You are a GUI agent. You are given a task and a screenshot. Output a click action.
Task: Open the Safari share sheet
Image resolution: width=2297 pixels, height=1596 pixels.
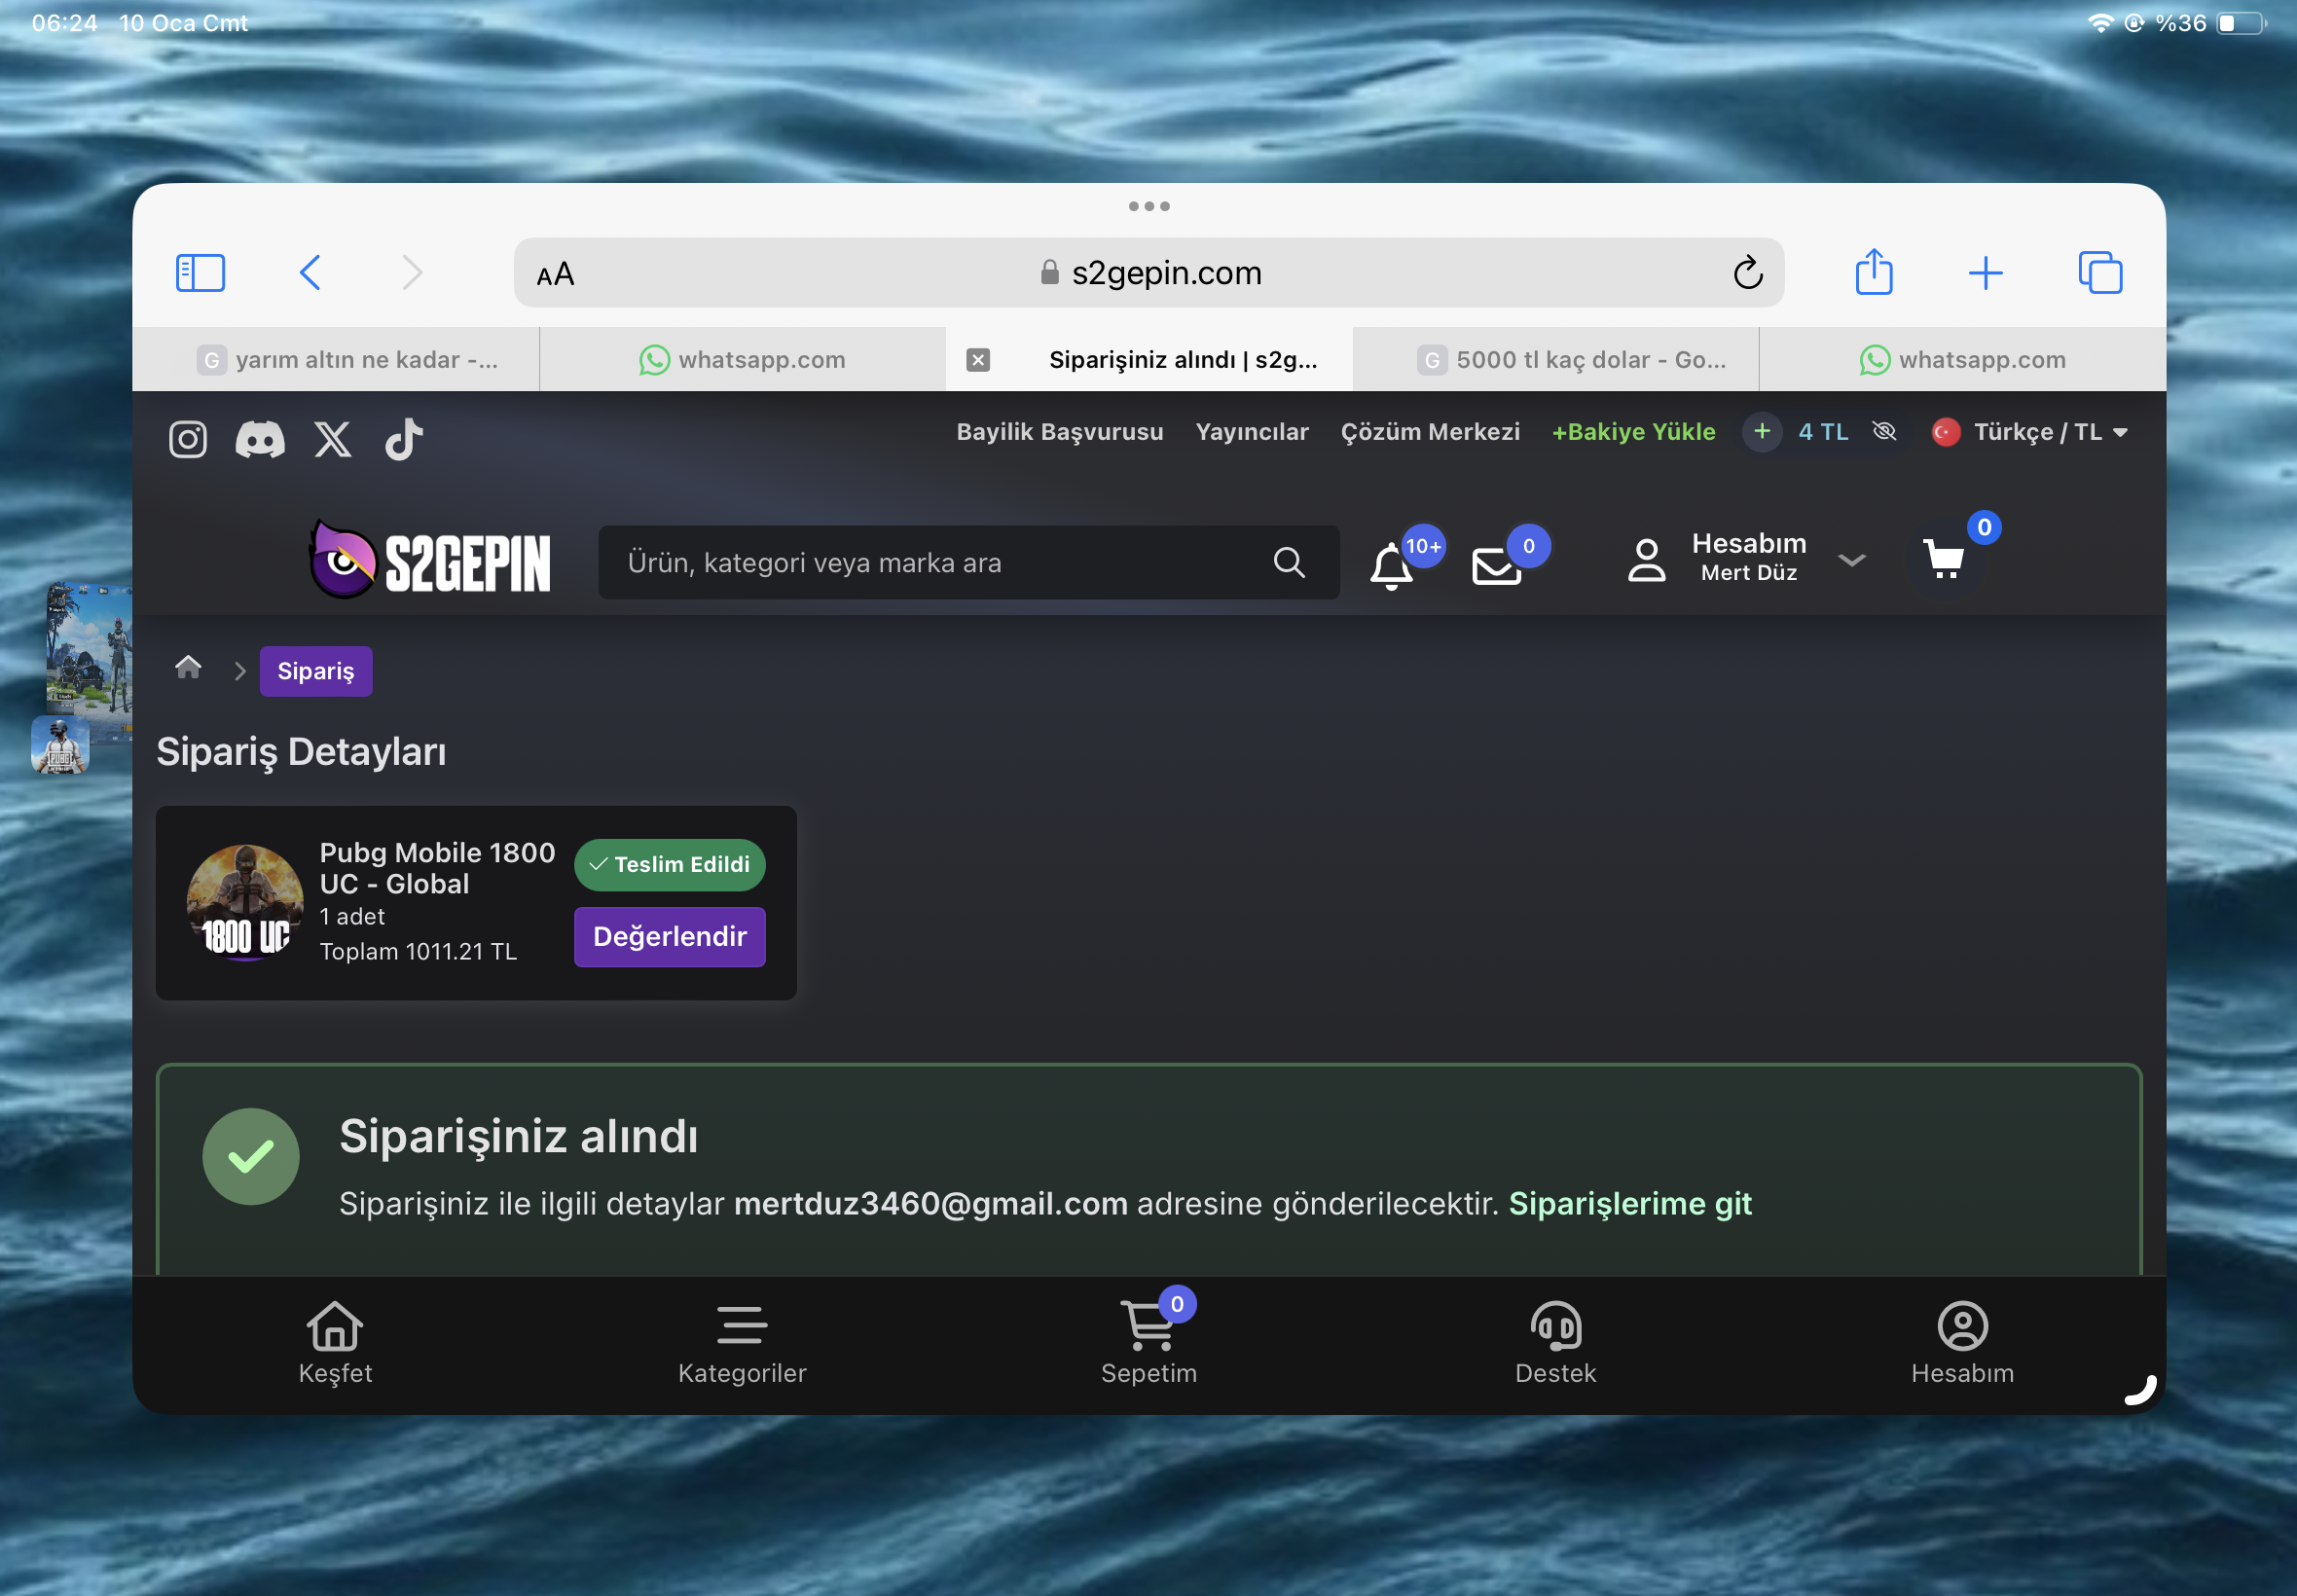1874,272
